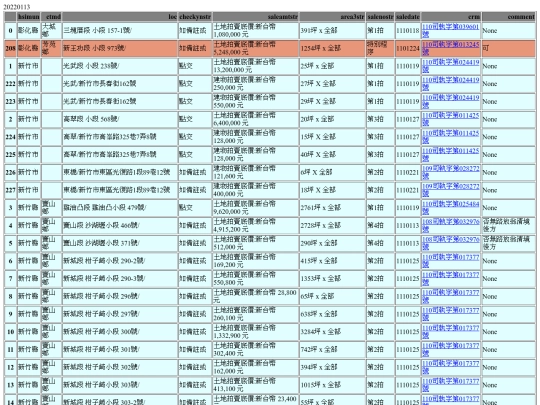The width and height of the screenshot is (540, 405).
Task: Click the saleamtstr column header
Action: (x=256, y=17)
